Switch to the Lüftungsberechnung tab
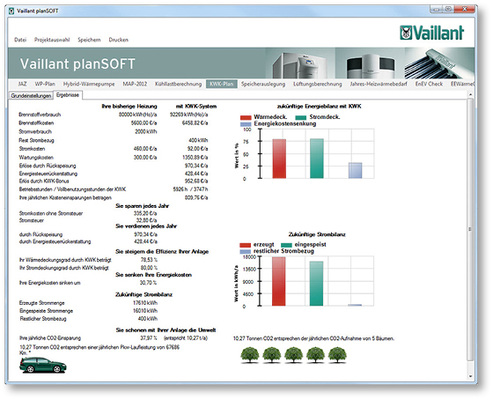Screen dimensions: 493x400 point(318,84)
